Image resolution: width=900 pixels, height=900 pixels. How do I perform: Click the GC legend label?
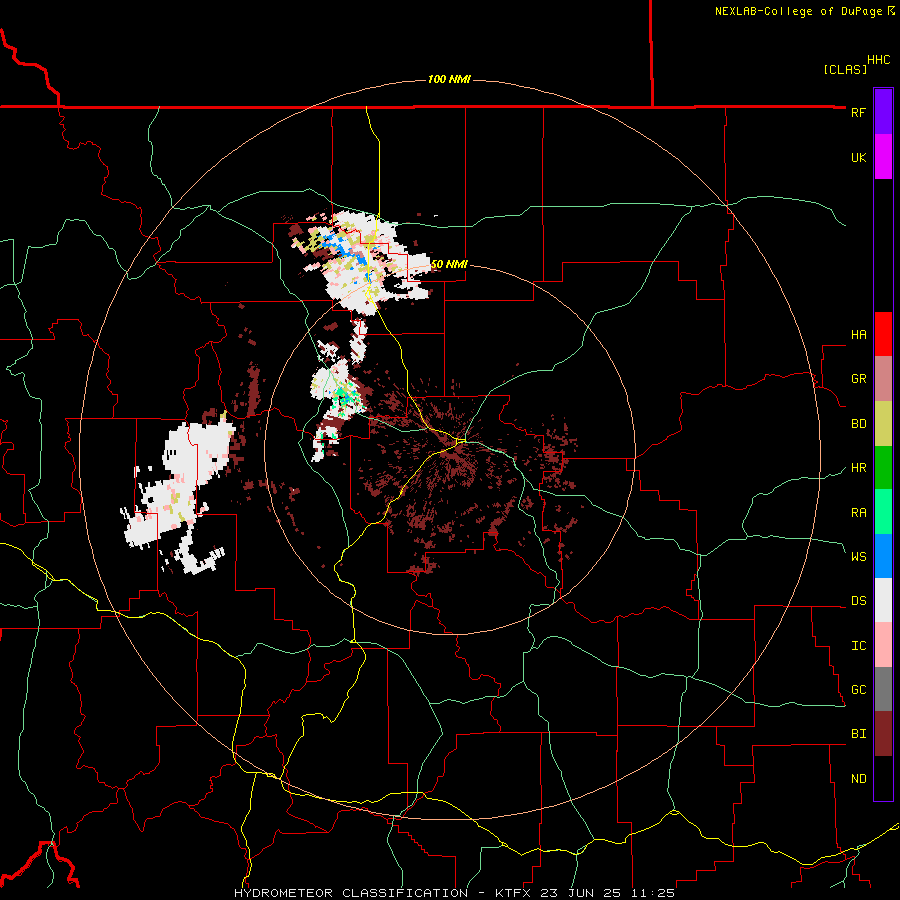click(858, 690)
